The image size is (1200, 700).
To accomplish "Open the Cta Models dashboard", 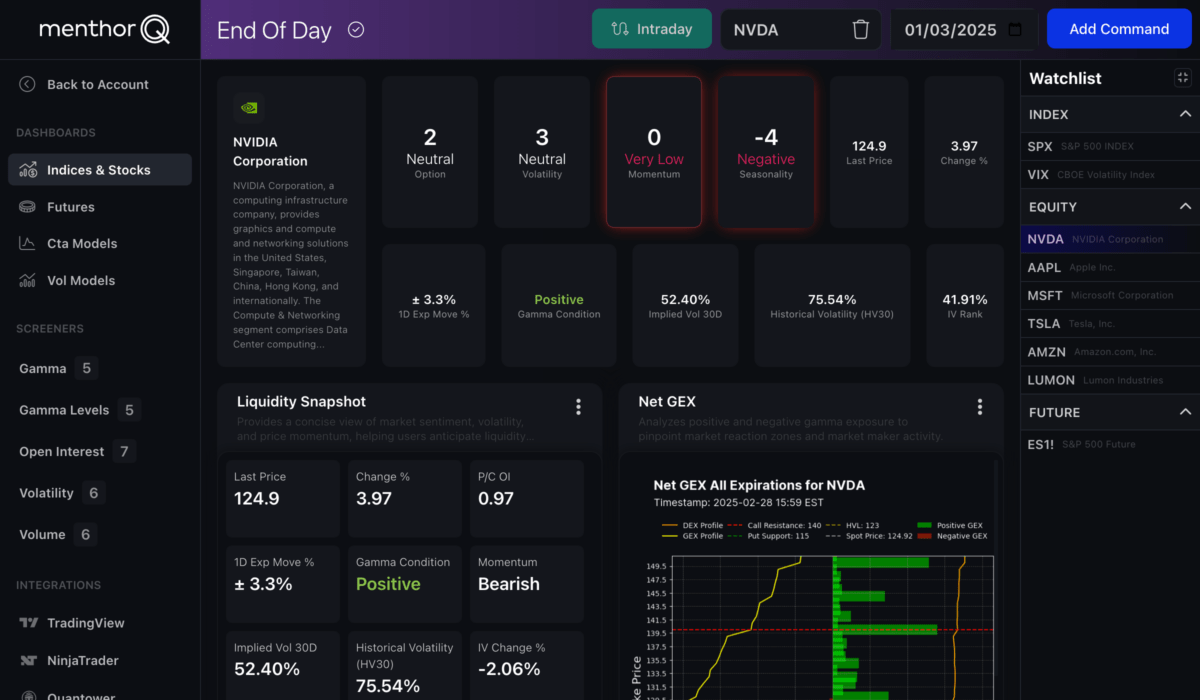I will click(100, 244).
